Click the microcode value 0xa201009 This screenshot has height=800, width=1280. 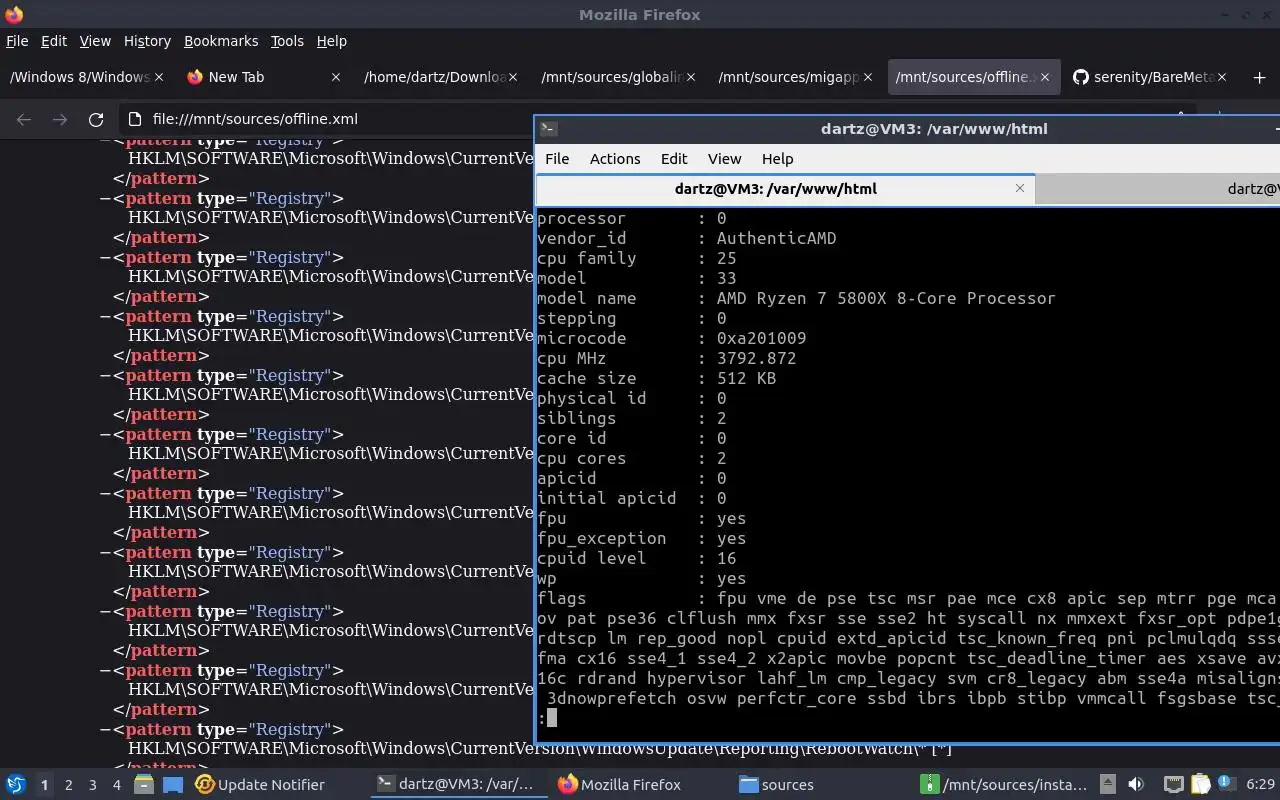(x=761, y=338)
